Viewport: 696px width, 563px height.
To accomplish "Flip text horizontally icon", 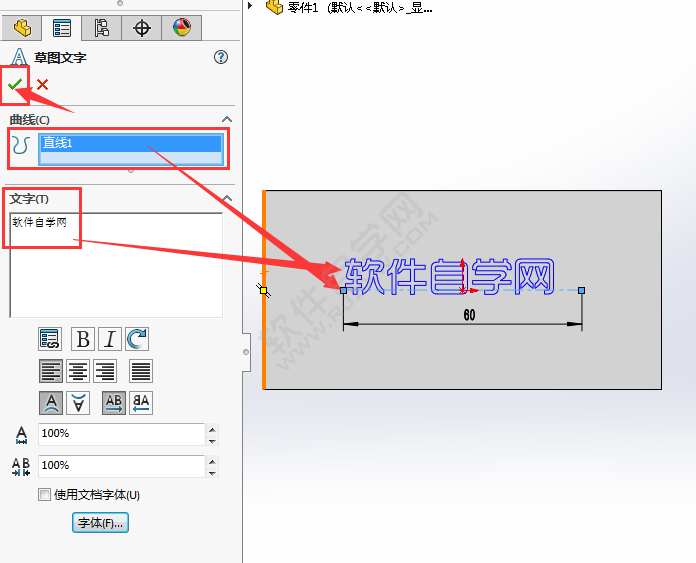I will point(141,403).
